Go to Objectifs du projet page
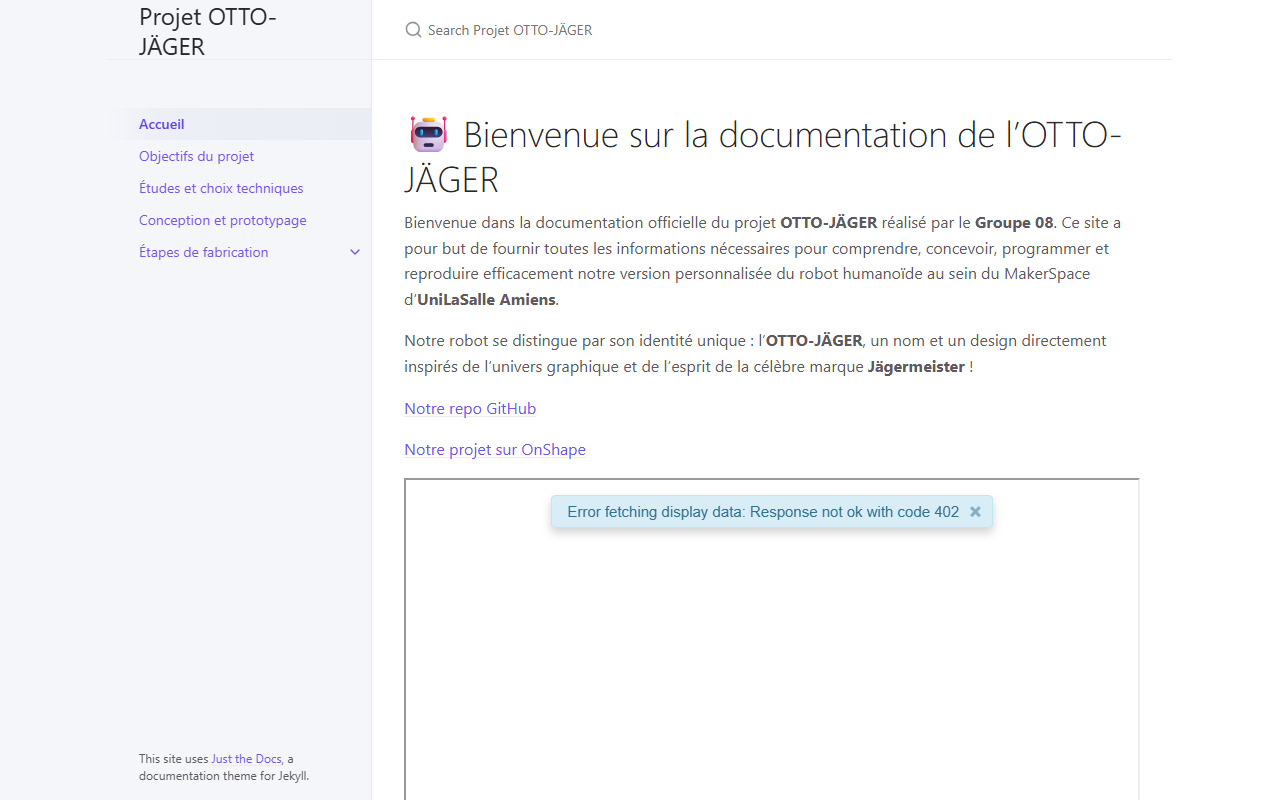Image resolution: width=1280 pixels, height=800 pixels. pos(196,156)
